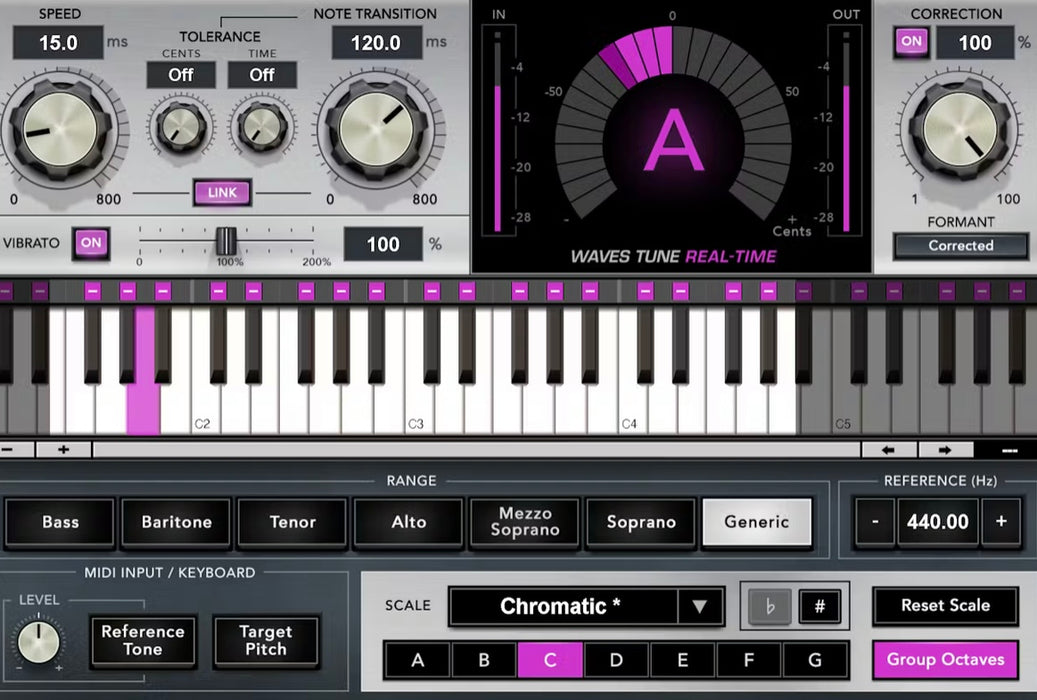Click the Vibrato 100 percent value field
The image size is (1037, 700).
383,244
